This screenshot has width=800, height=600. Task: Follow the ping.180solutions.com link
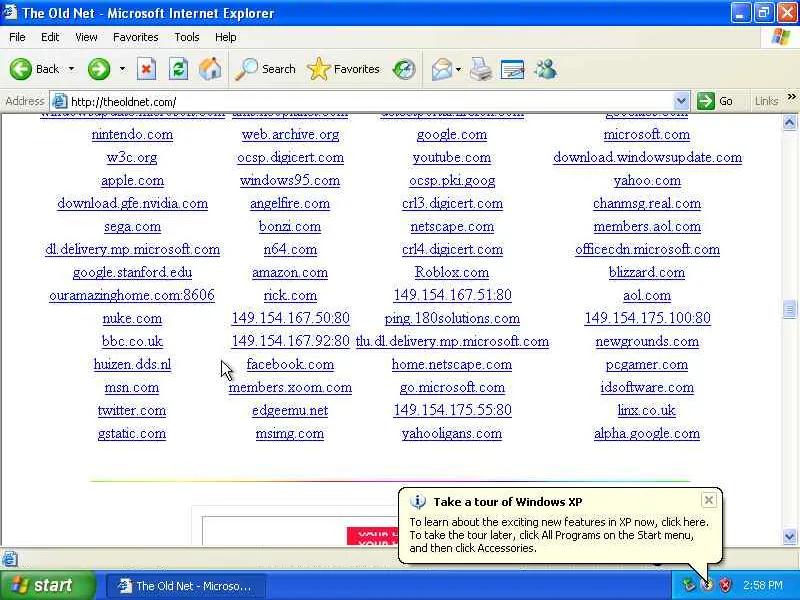click(x=452, y=318)
